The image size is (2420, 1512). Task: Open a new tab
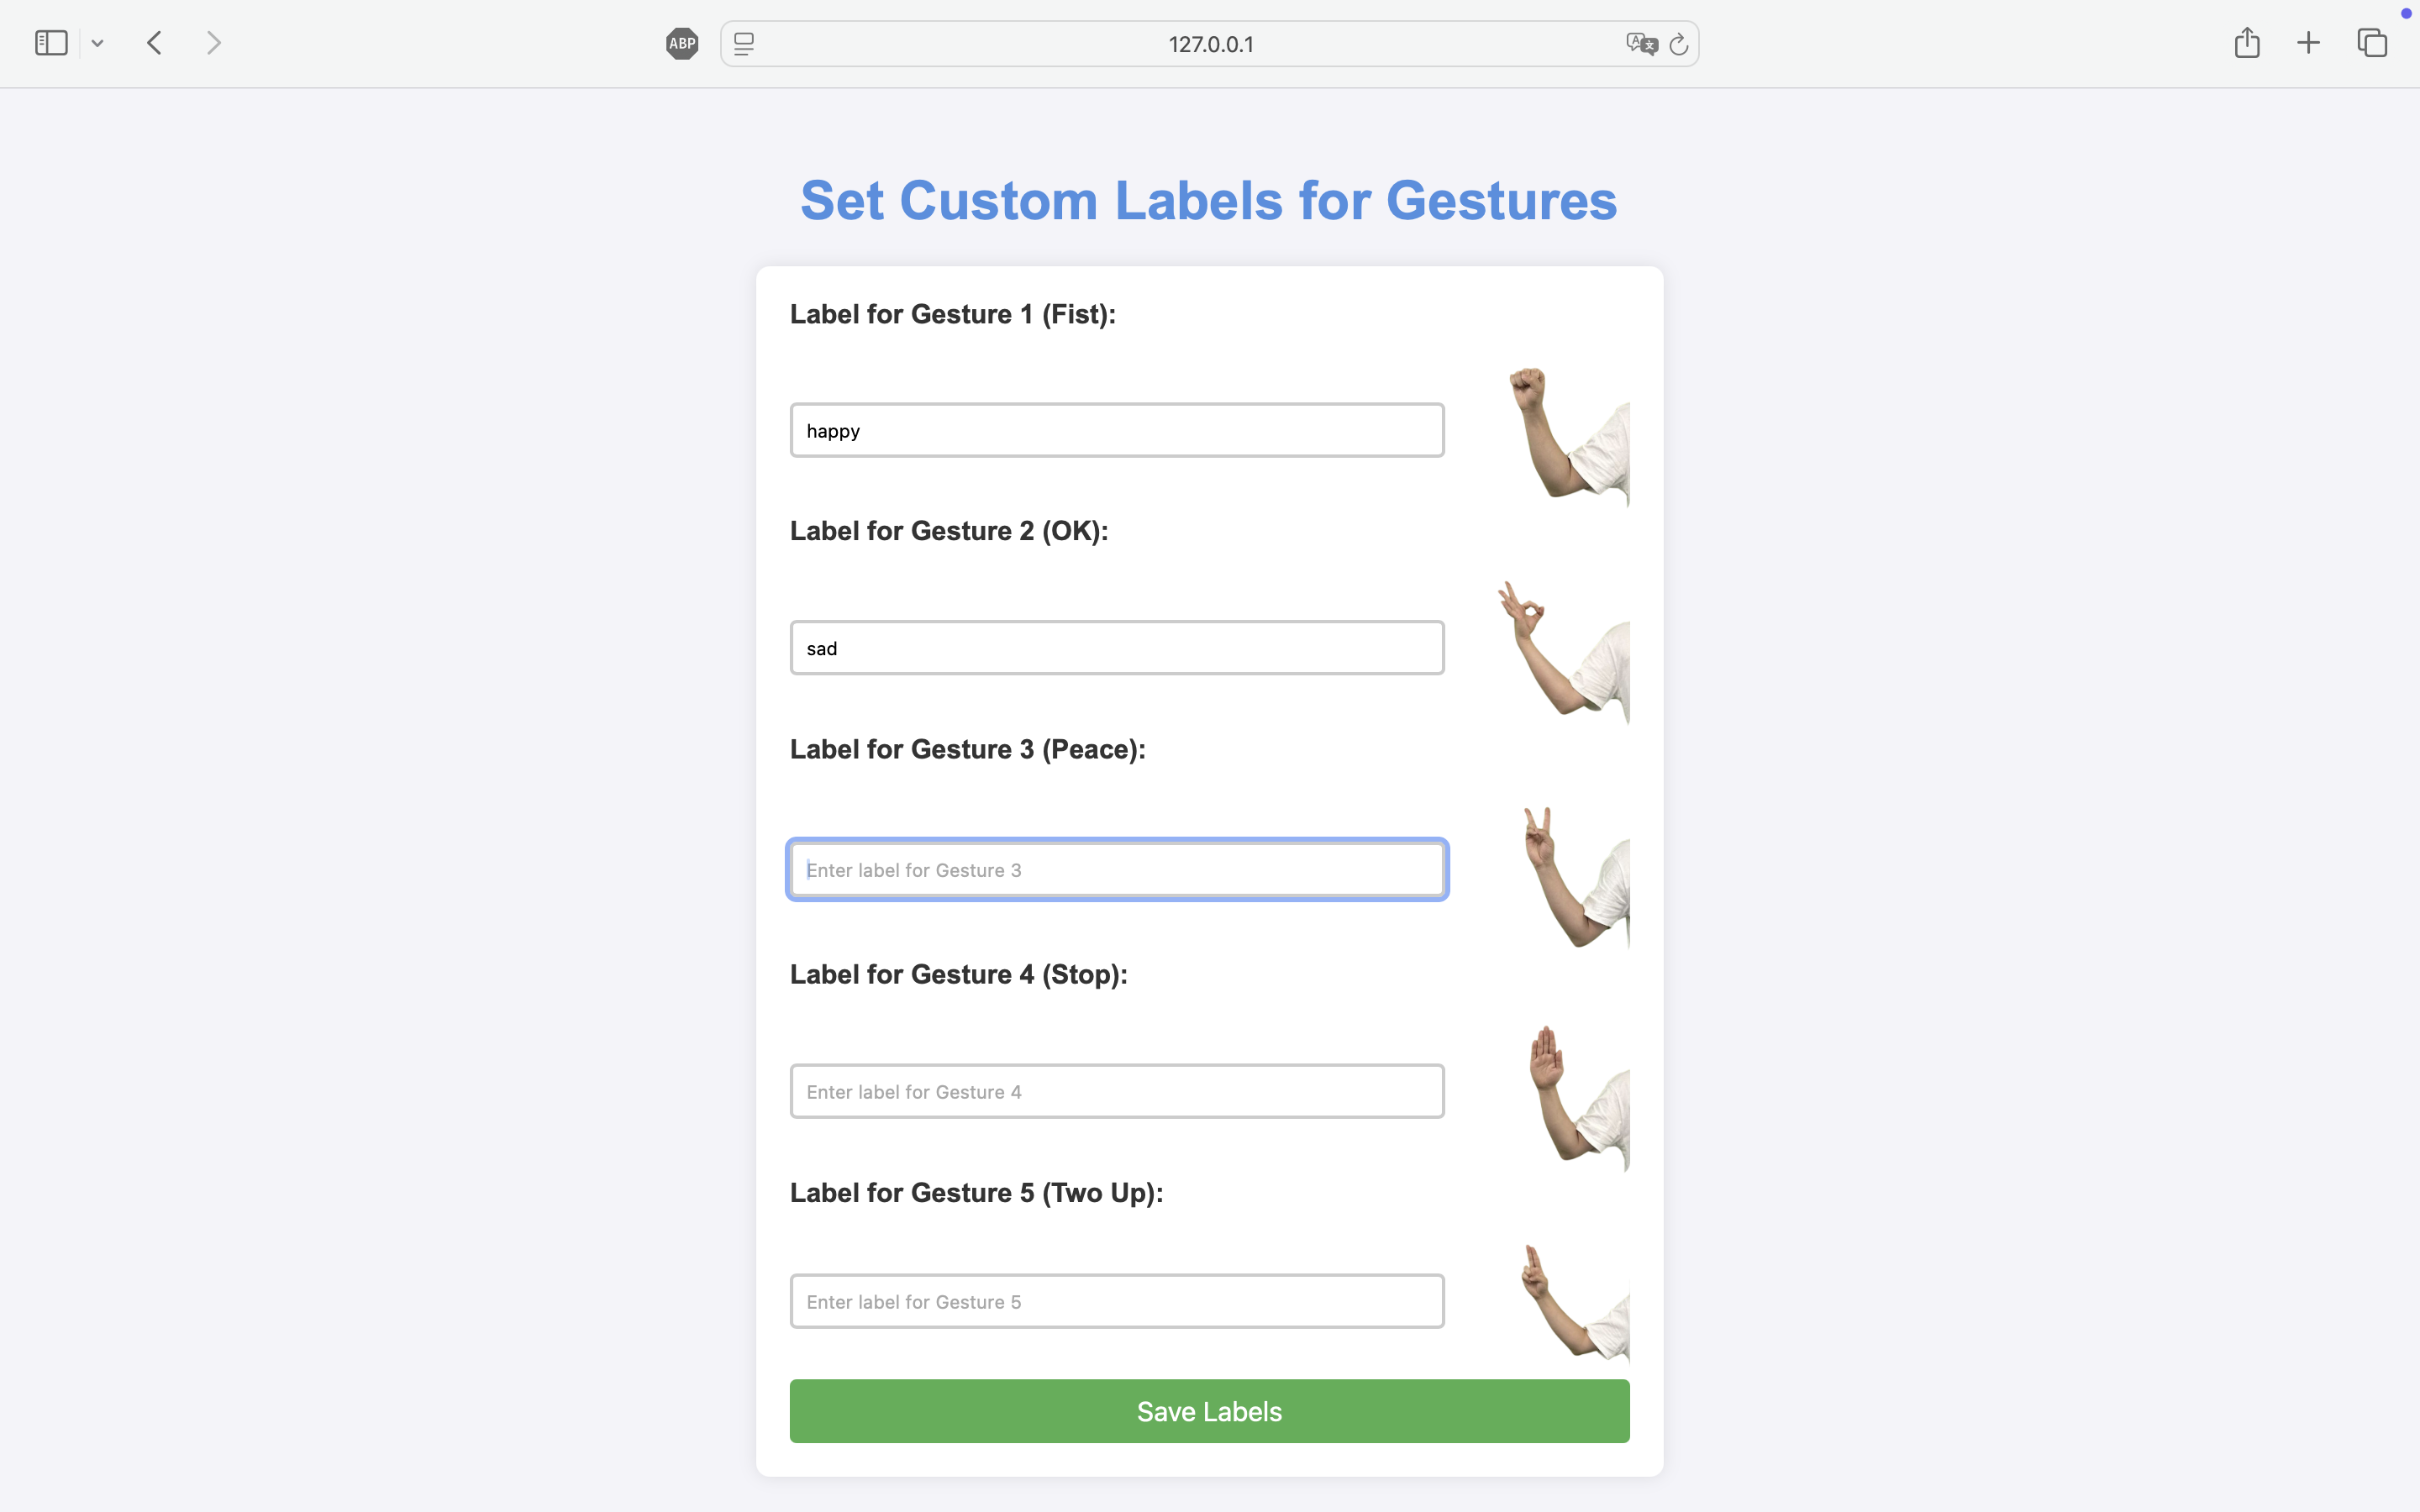click(x=2308, y=43)
